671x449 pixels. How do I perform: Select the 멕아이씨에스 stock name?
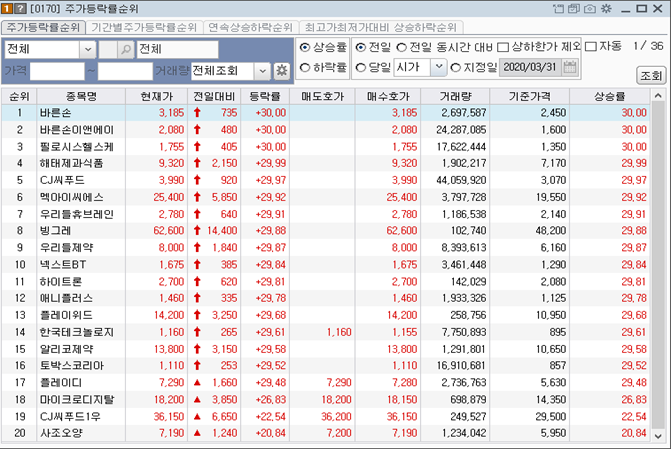(71, 197)
